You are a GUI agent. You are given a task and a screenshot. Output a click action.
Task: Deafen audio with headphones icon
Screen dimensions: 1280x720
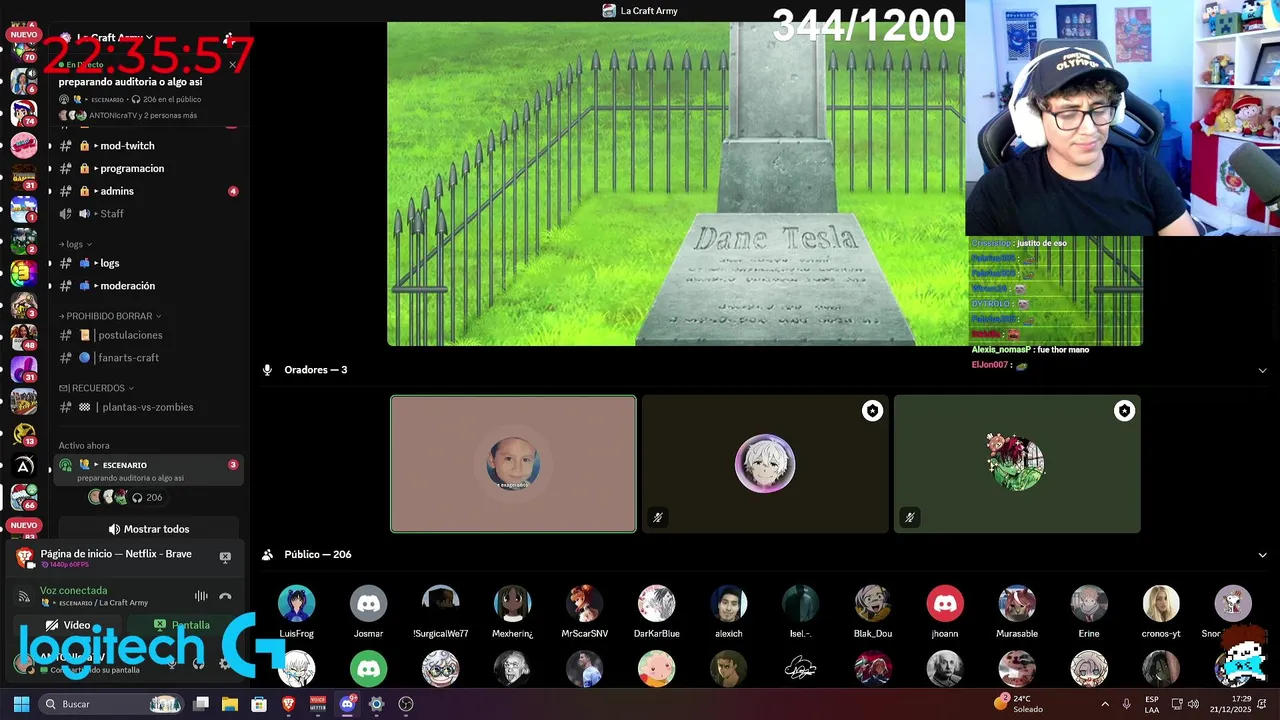pos(198,663)
